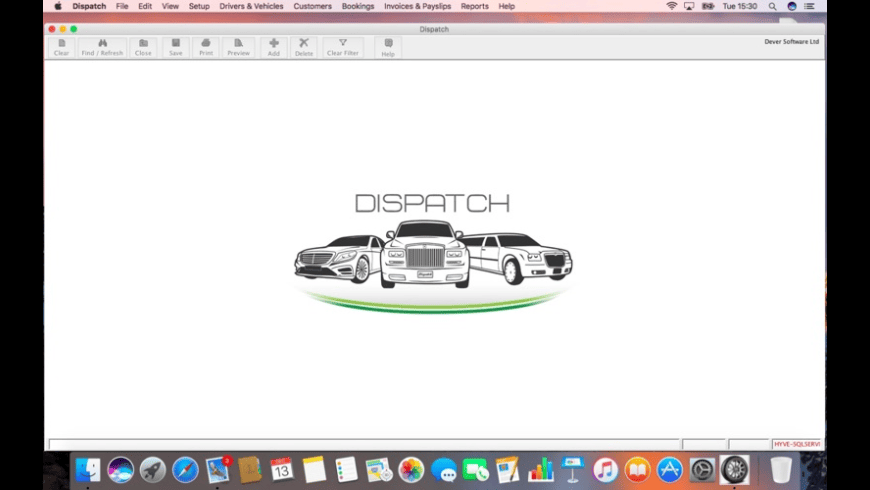Open the Help menu in menu bar

click(507, 6)
